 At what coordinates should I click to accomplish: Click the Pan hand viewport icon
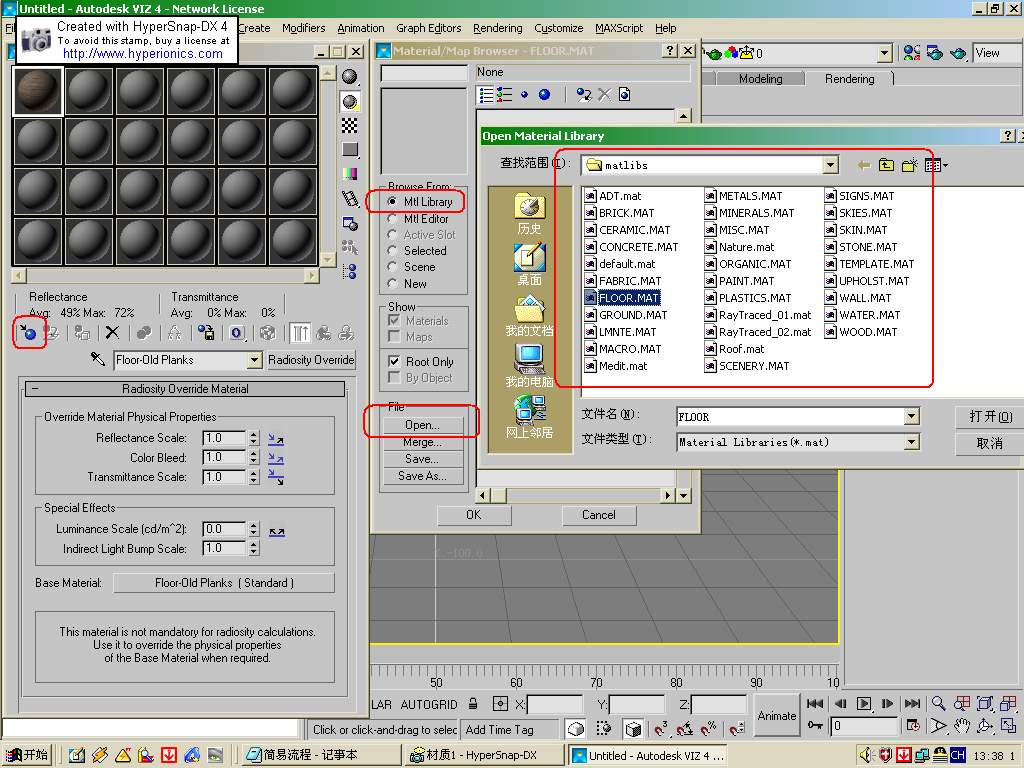(962, 726)
